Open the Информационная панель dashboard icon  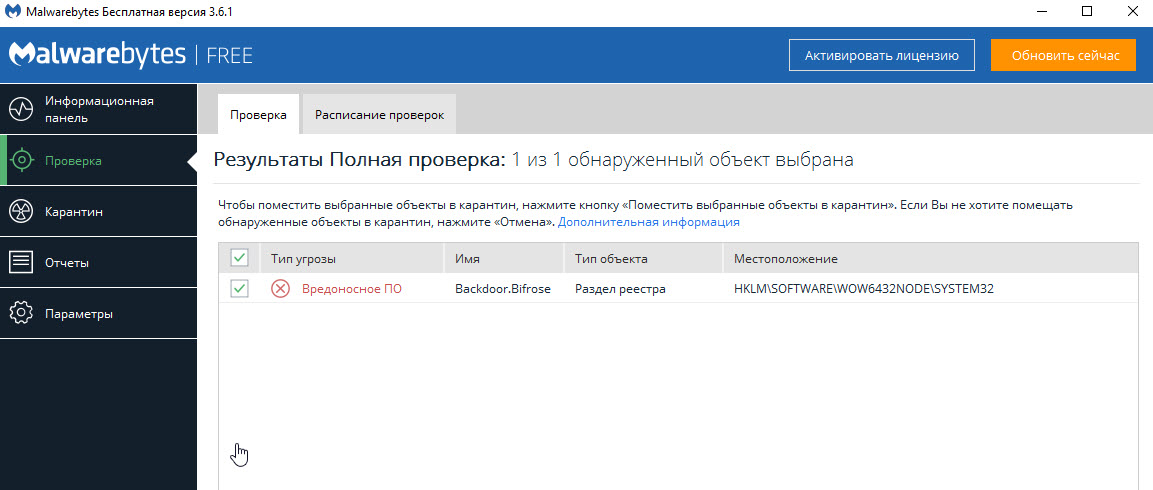(21, 109)
